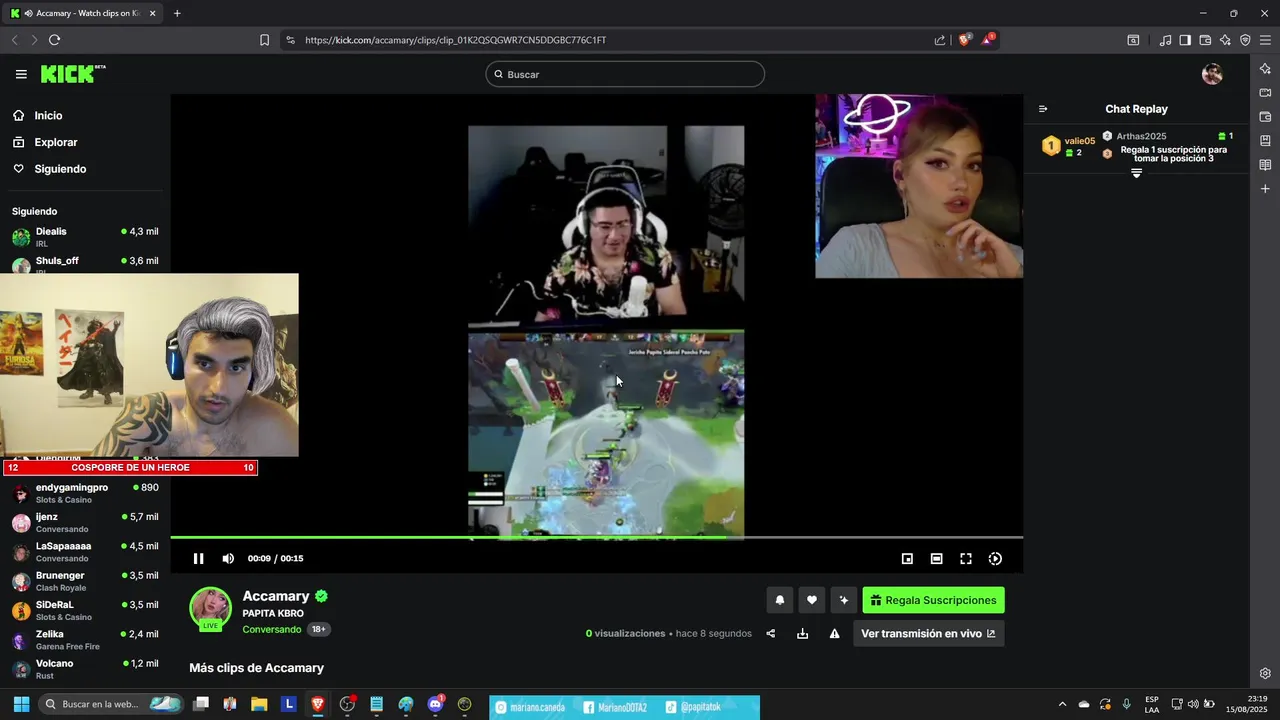Expand gift leaderboard with down chevron
Image resolution: width=1280 pixels, height=720 pixels.
tap(1136, 173)
